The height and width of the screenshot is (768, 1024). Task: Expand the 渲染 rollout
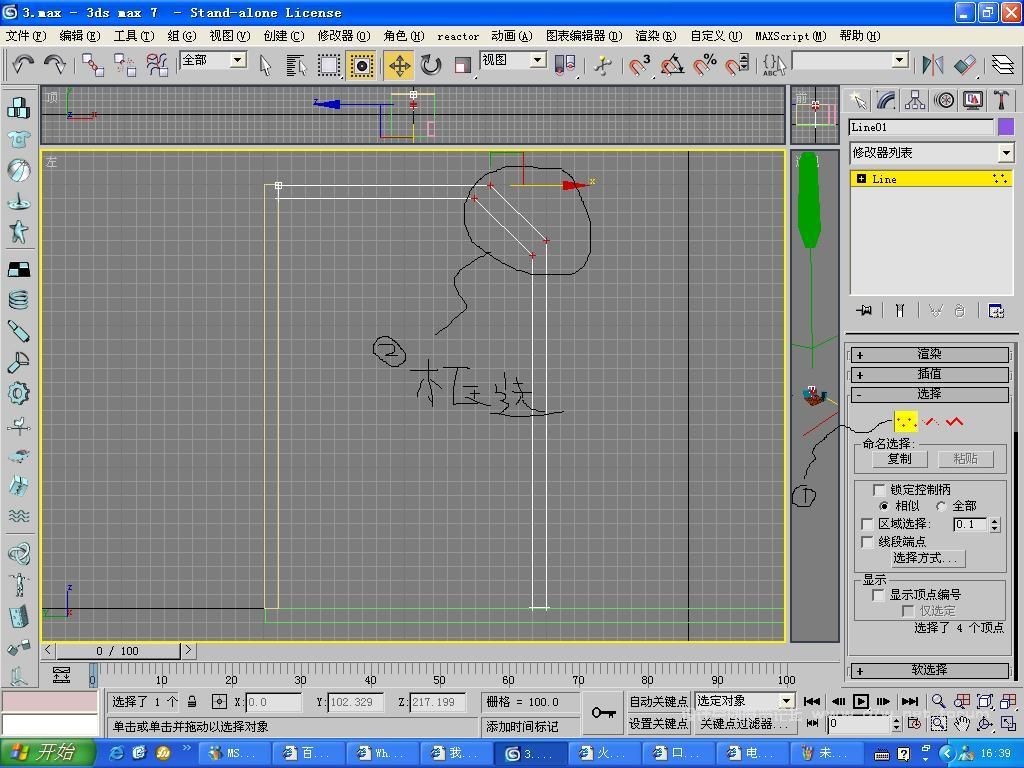pyautogui.click(x=929, y=355)
